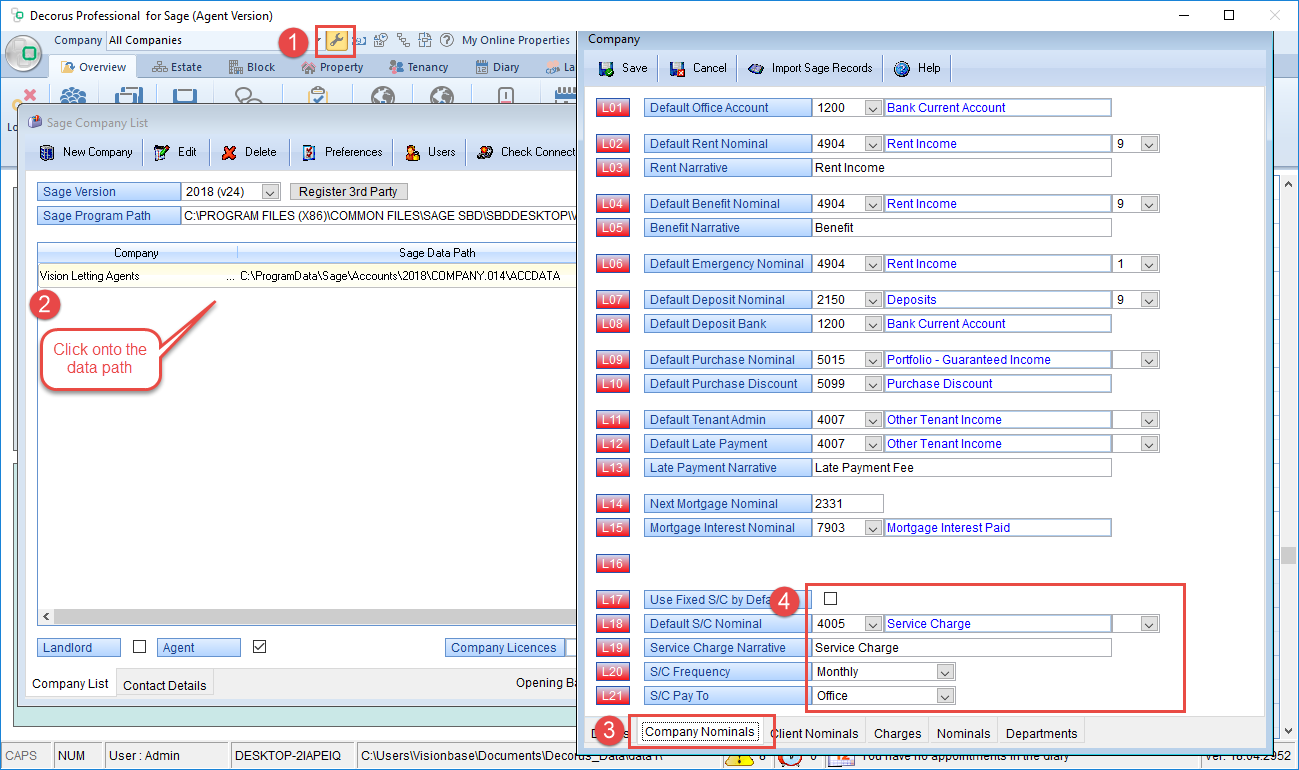This screenshot has height=770, width=1299.
Task: Click the Delete red X icon
Action: tap(229, 152)
